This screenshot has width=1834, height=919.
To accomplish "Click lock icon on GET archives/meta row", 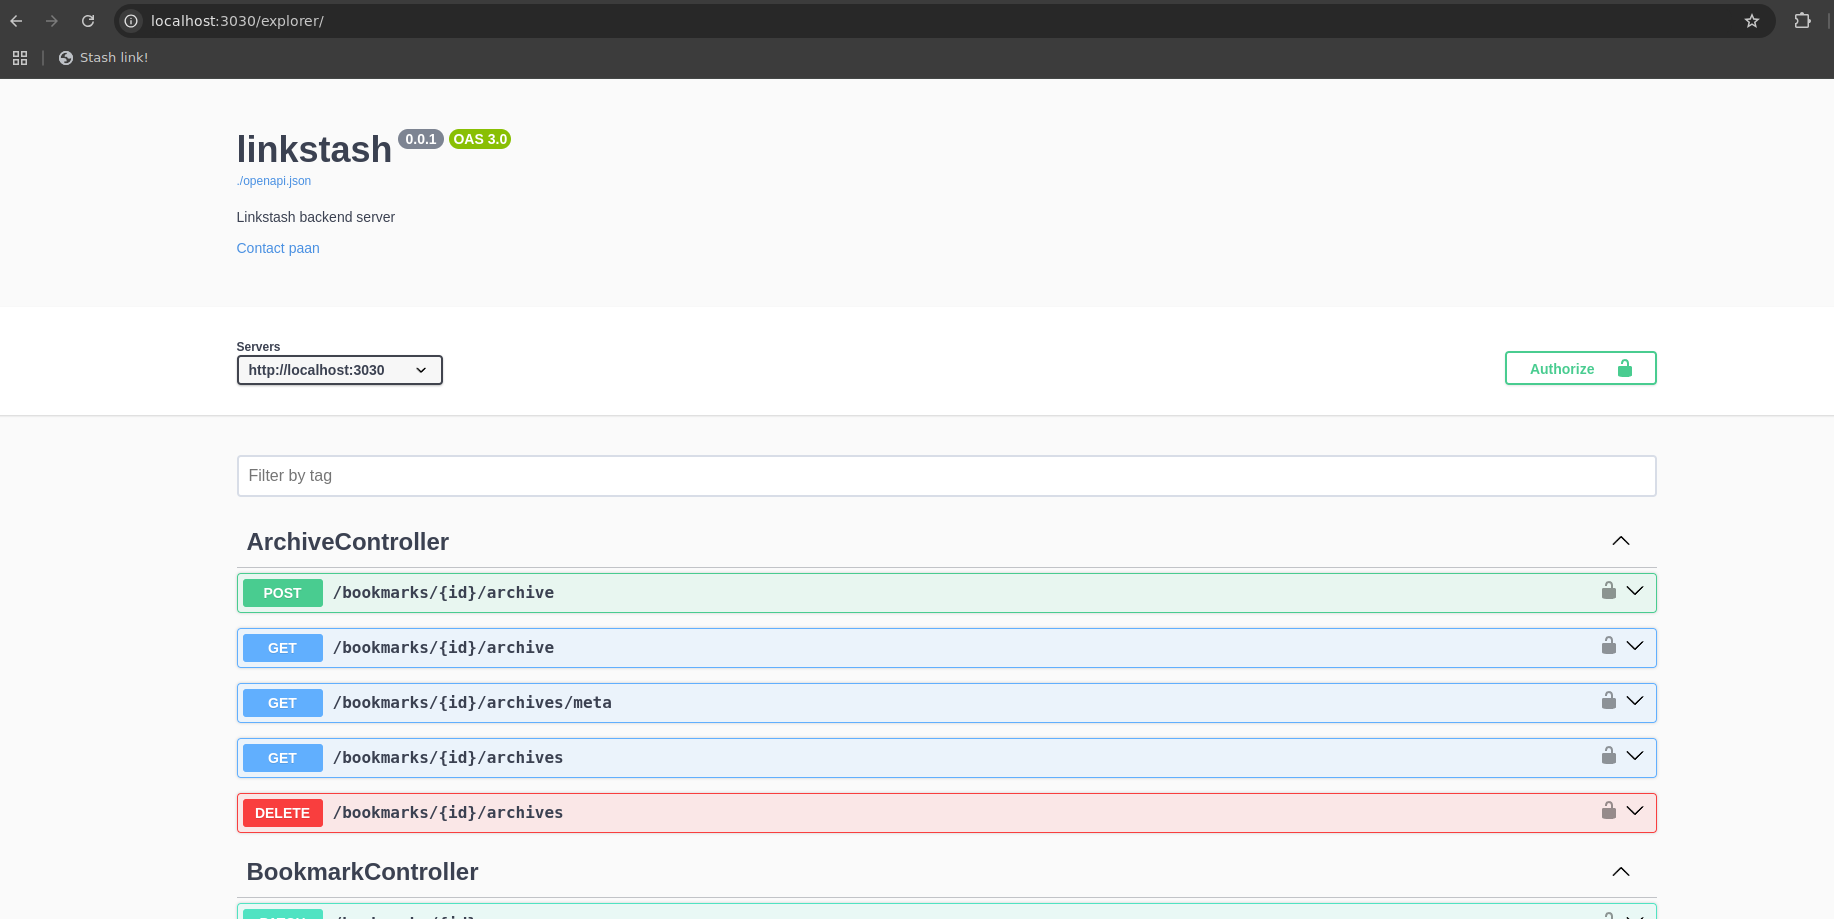I will tap(1608, 701).
